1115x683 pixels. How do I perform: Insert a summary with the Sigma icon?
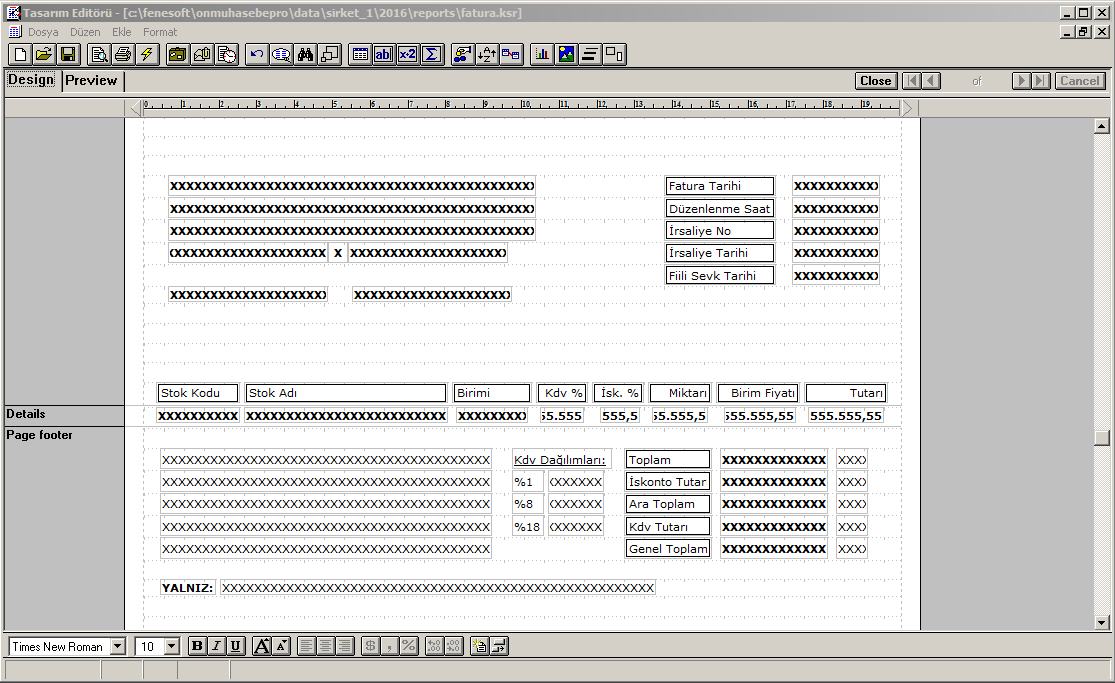(x=432, y=54)
